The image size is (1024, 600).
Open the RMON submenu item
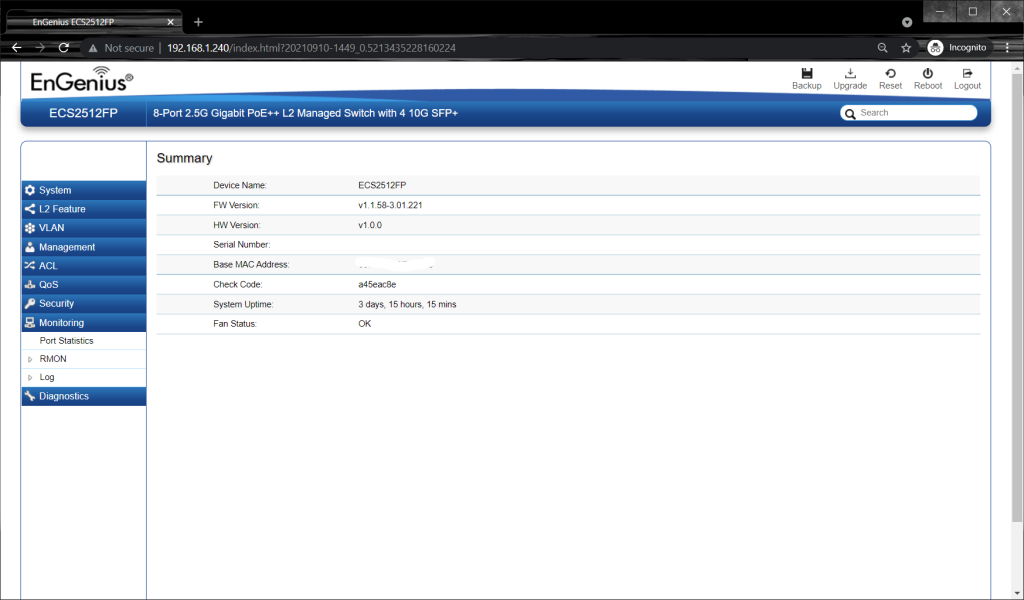53,359
